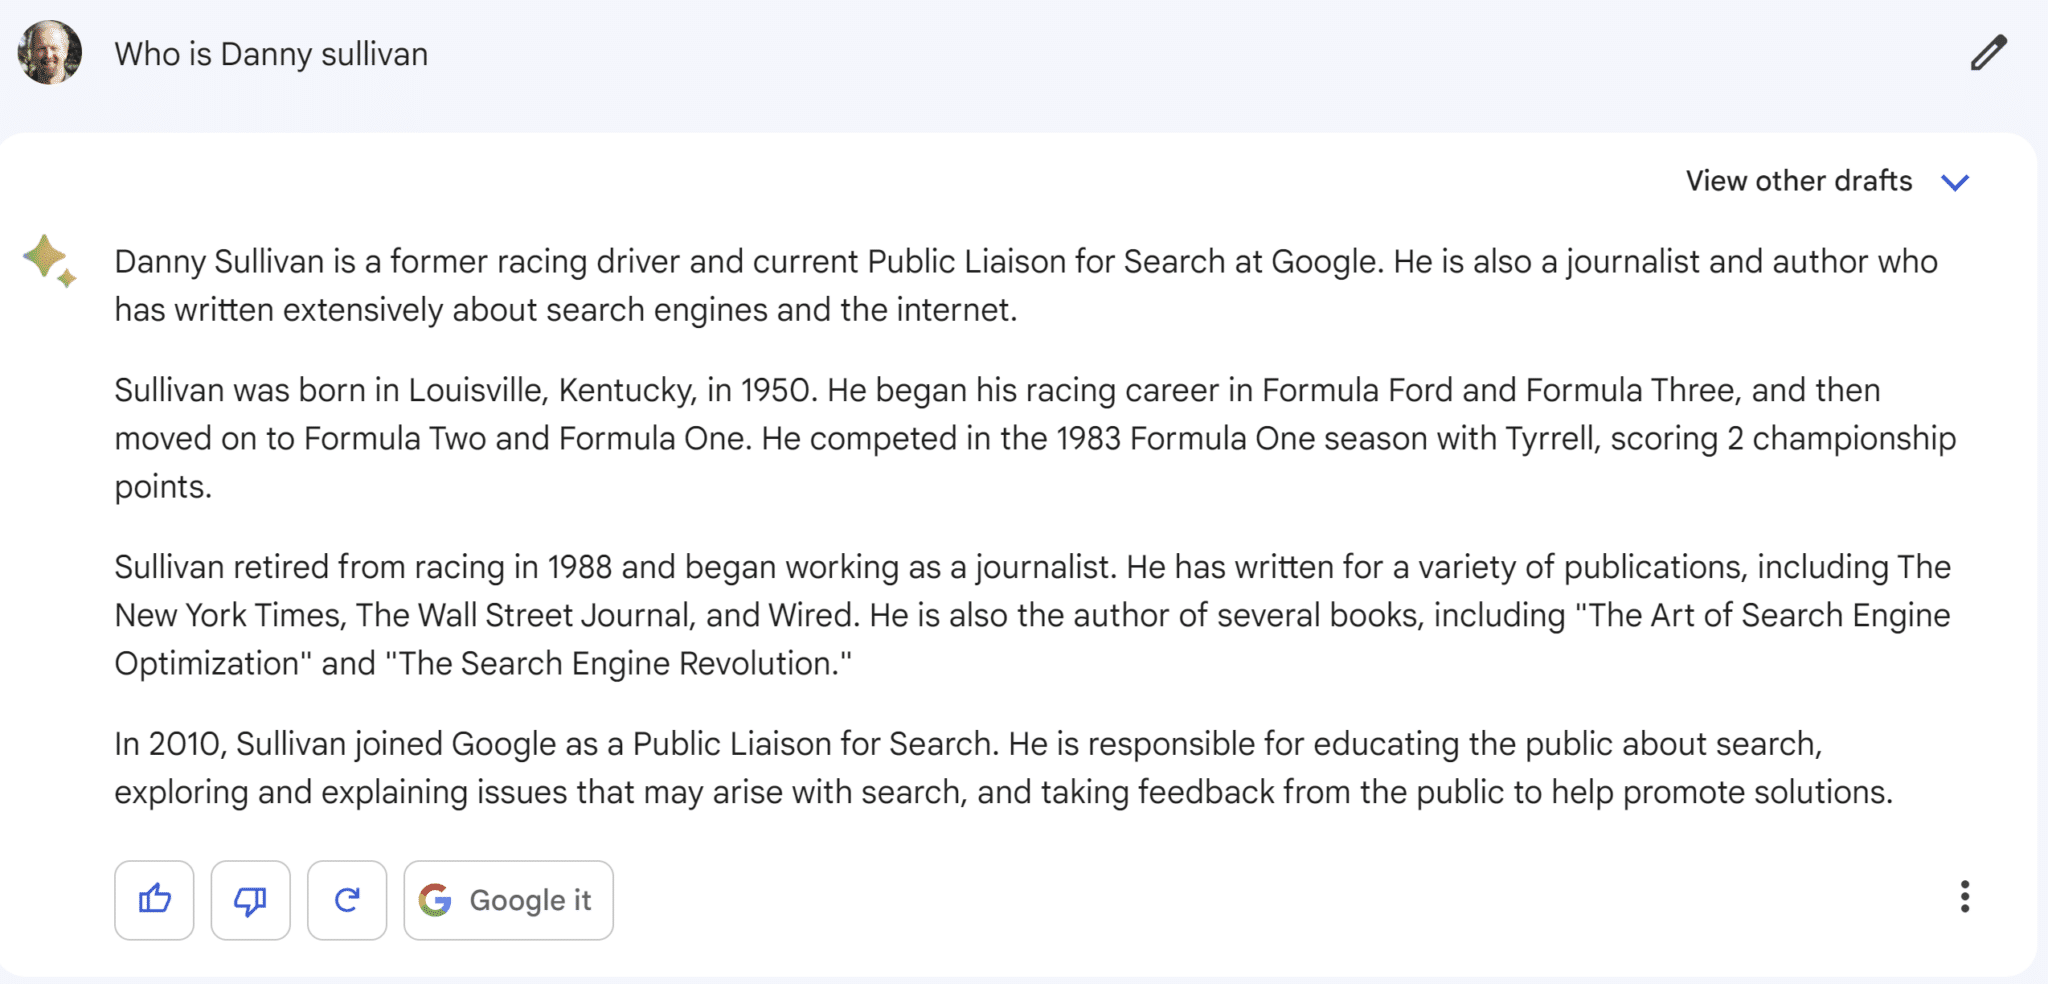2048x984 pixels.
Task: Toggle negative feedback on the answer
Action: point(250,899)
